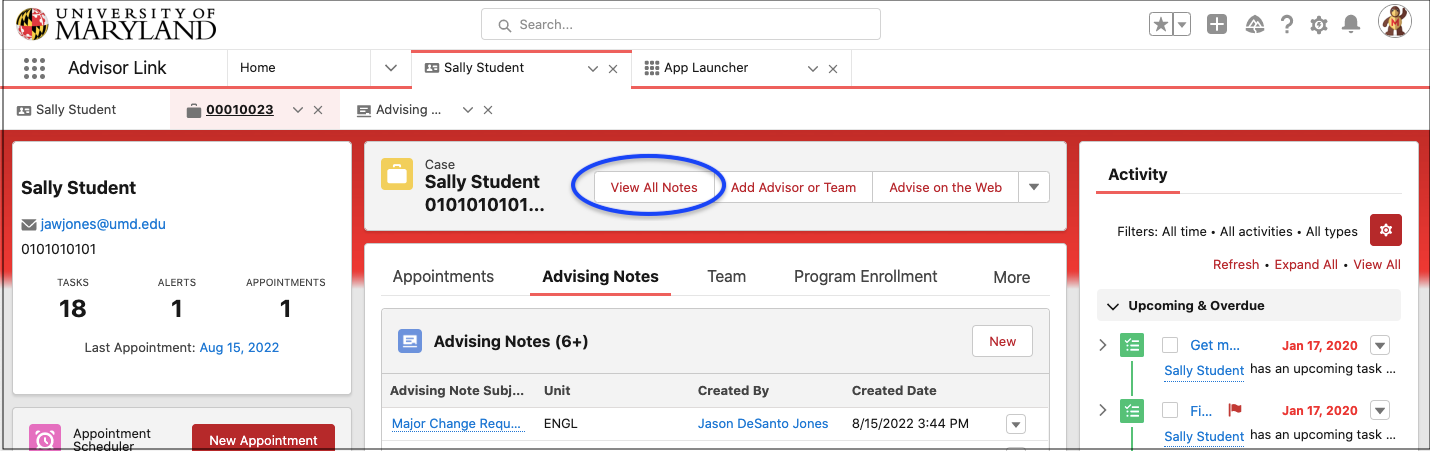Open Activity filter settings gear button
The height and width of the screenshot is (451, 1430).
click(1385, 230)
